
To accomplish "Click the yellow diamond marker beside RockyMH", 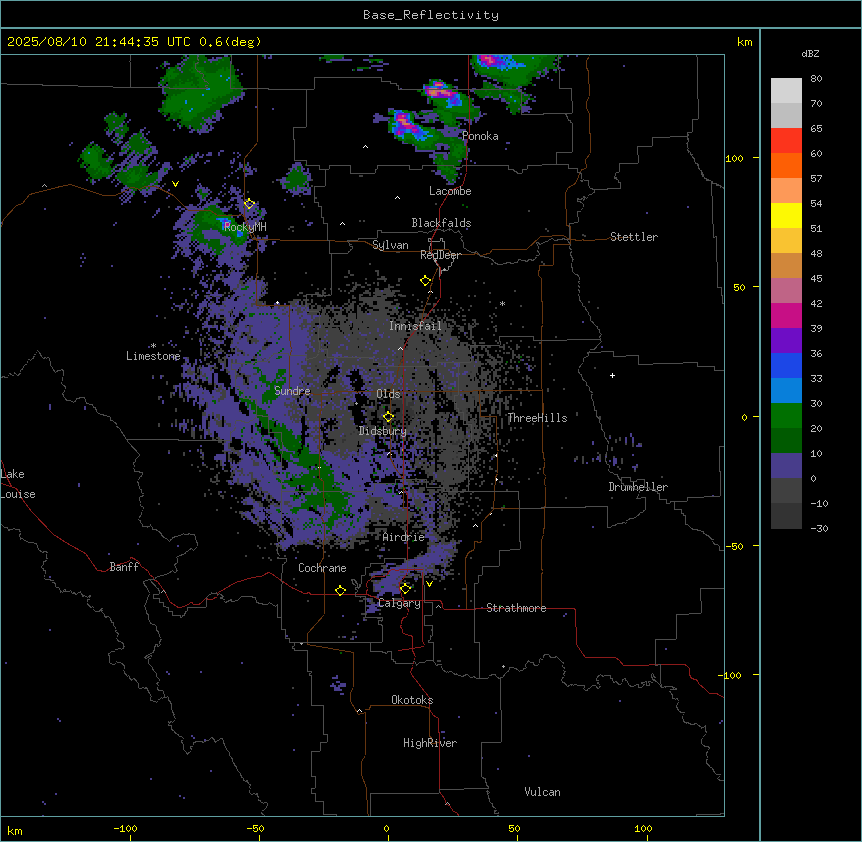I will [x=249, y=204].
